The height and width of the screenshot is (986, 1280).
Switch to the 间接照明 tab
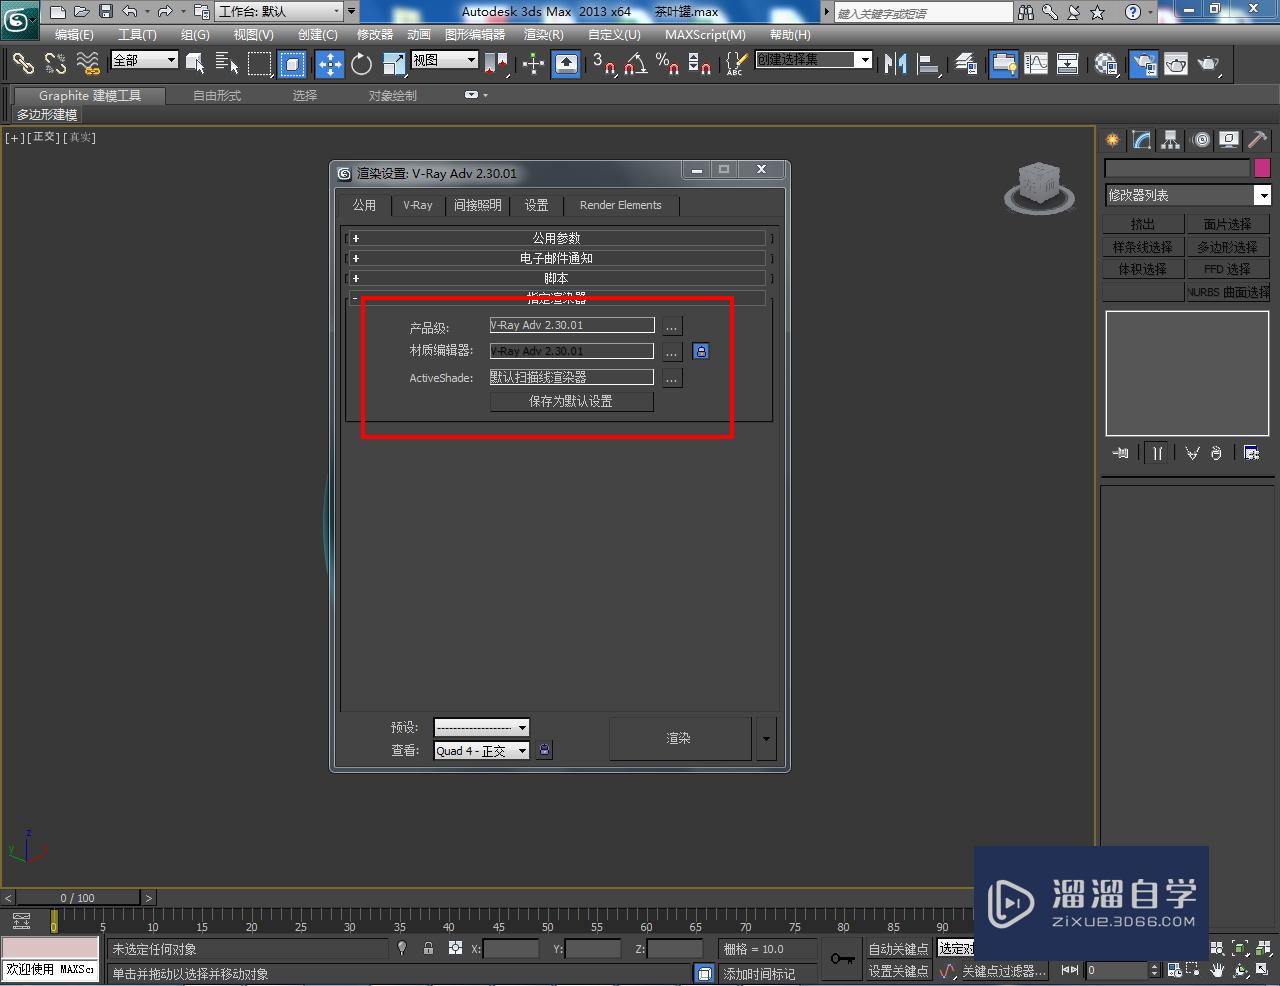coord(478,205)
